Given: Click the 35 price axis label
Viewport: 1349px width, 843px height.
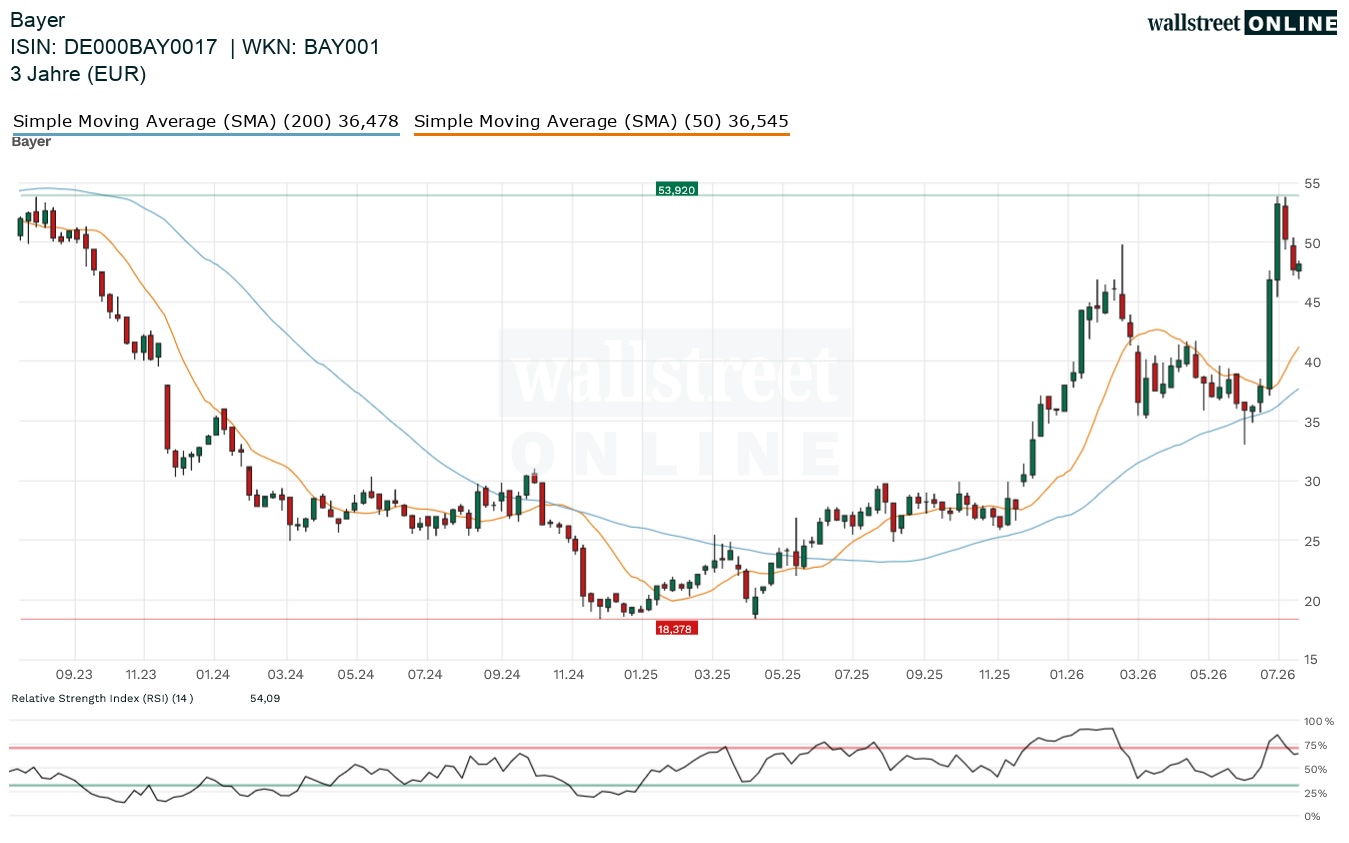Looking at the screenshot, I should 1313,422.
